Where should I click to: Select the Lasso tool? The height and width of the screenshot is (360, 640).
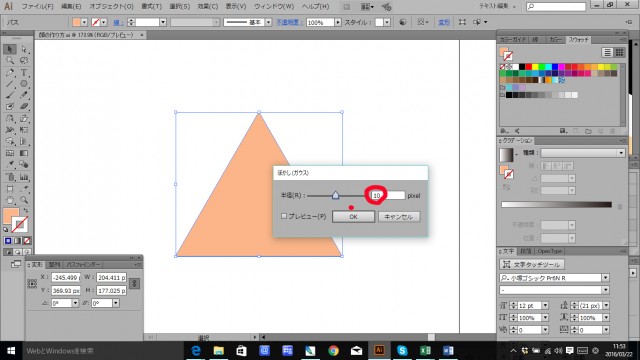coord(24,61)
